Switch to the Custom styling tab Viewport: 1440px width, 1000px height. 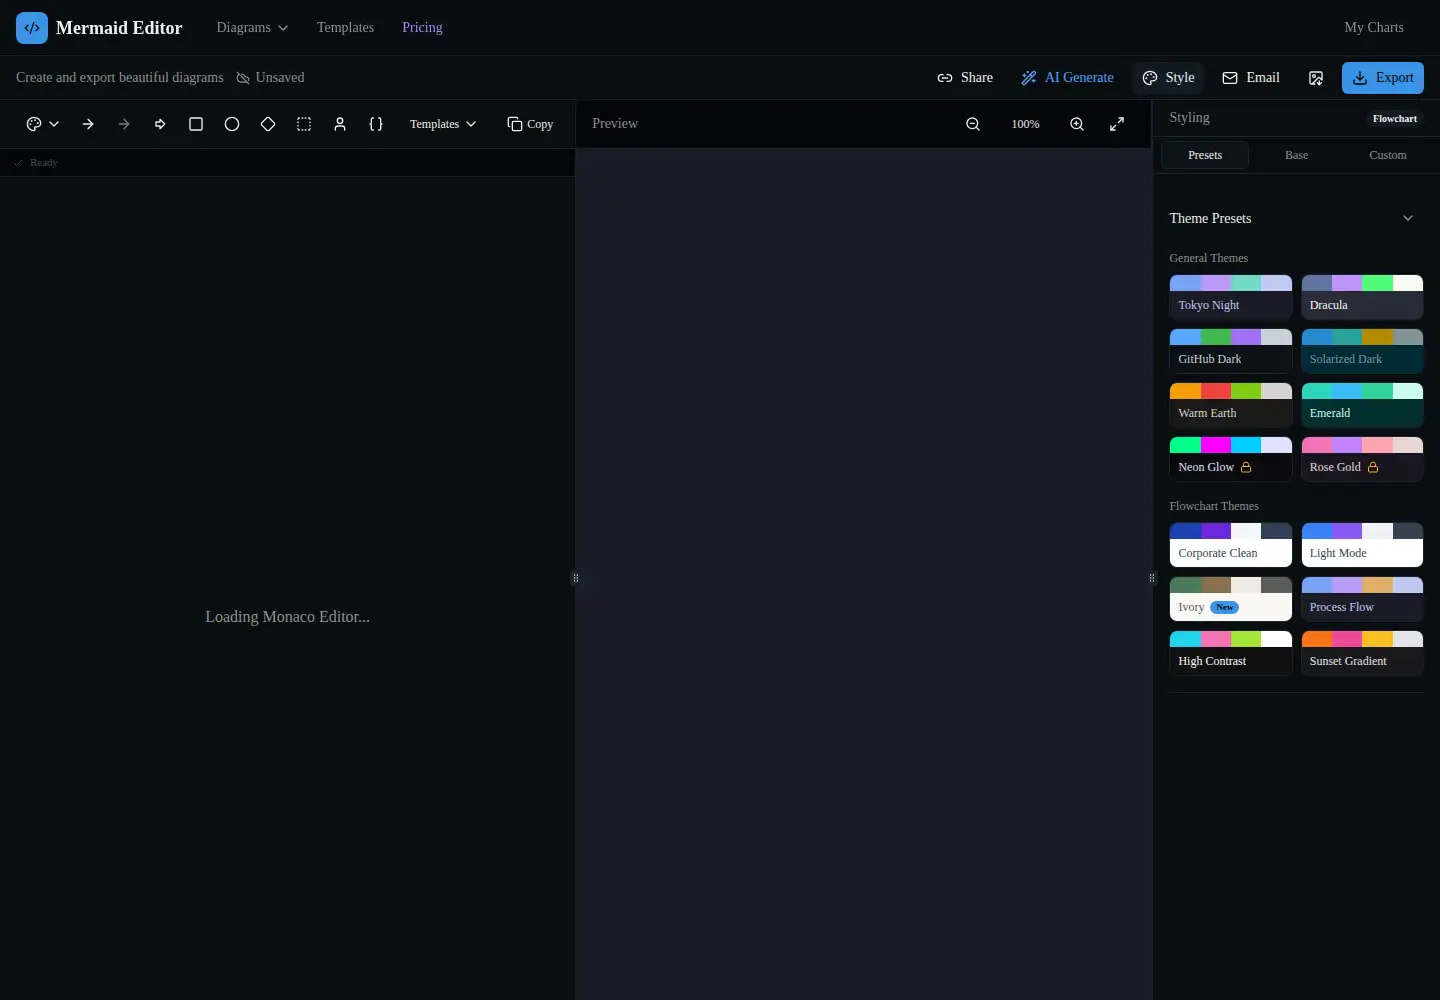[x=1387, y=155]
